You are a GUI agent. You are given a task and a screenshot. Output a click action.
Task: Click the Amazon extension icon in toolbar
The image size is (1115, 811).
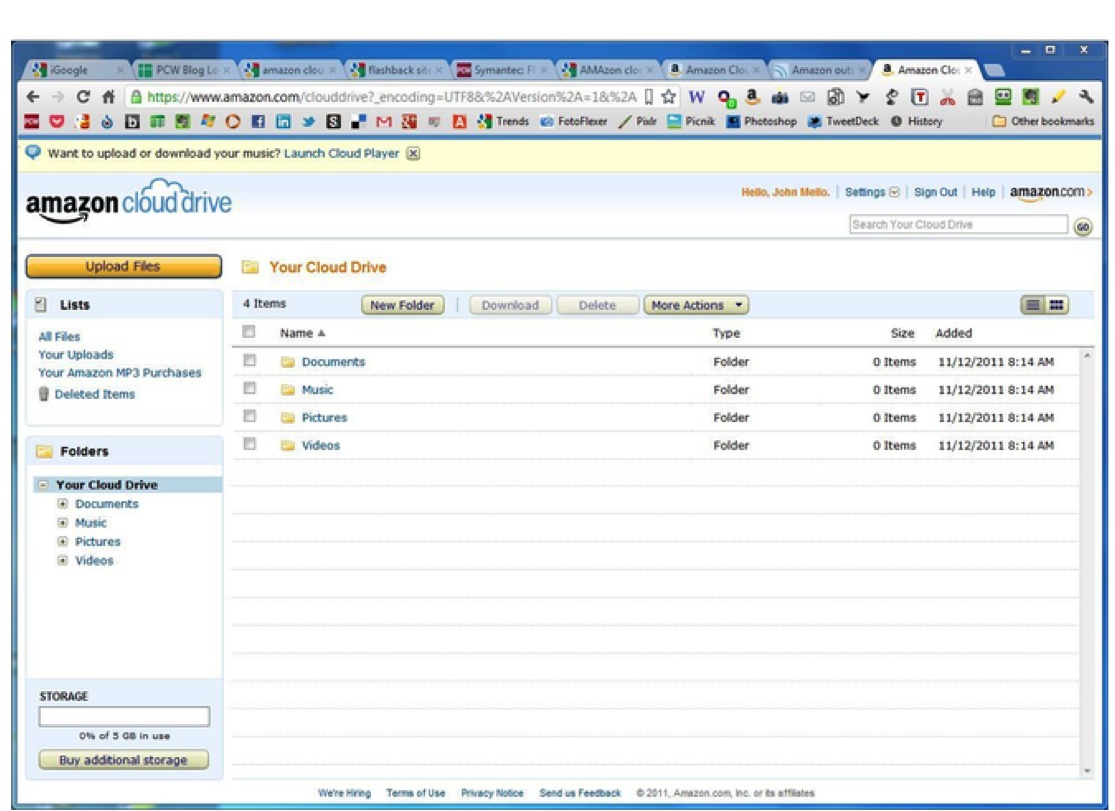click(x=752, y=97)
